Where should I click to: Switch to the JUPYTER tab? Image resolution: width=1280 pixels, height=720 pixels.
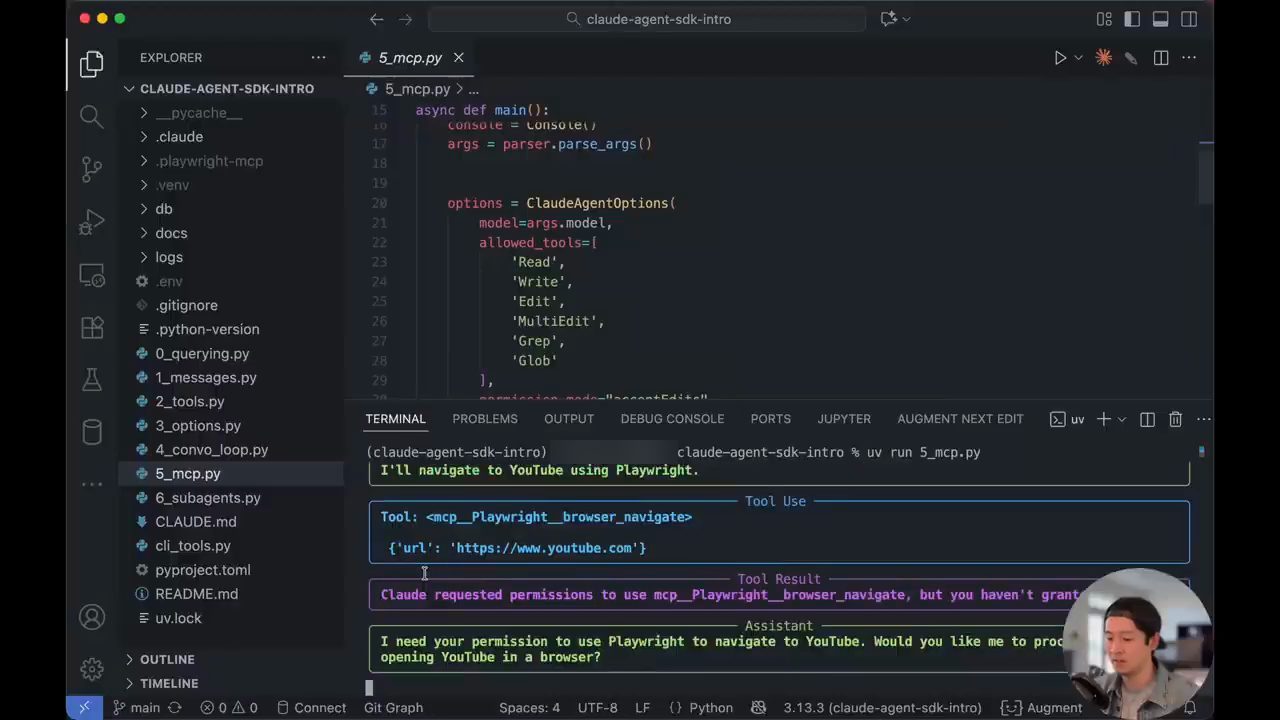[x=844, y=419]
